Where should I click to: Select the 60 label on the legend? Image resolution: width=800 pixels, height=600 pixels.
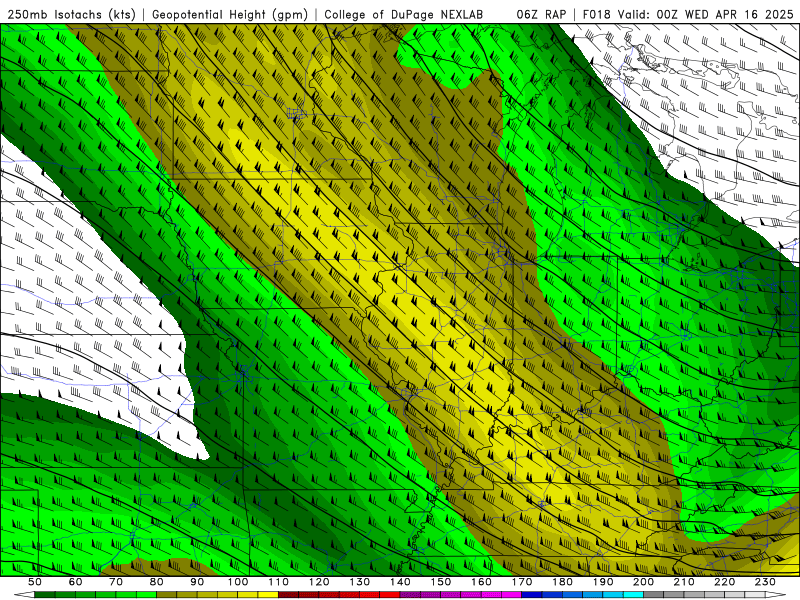point(75,582)
